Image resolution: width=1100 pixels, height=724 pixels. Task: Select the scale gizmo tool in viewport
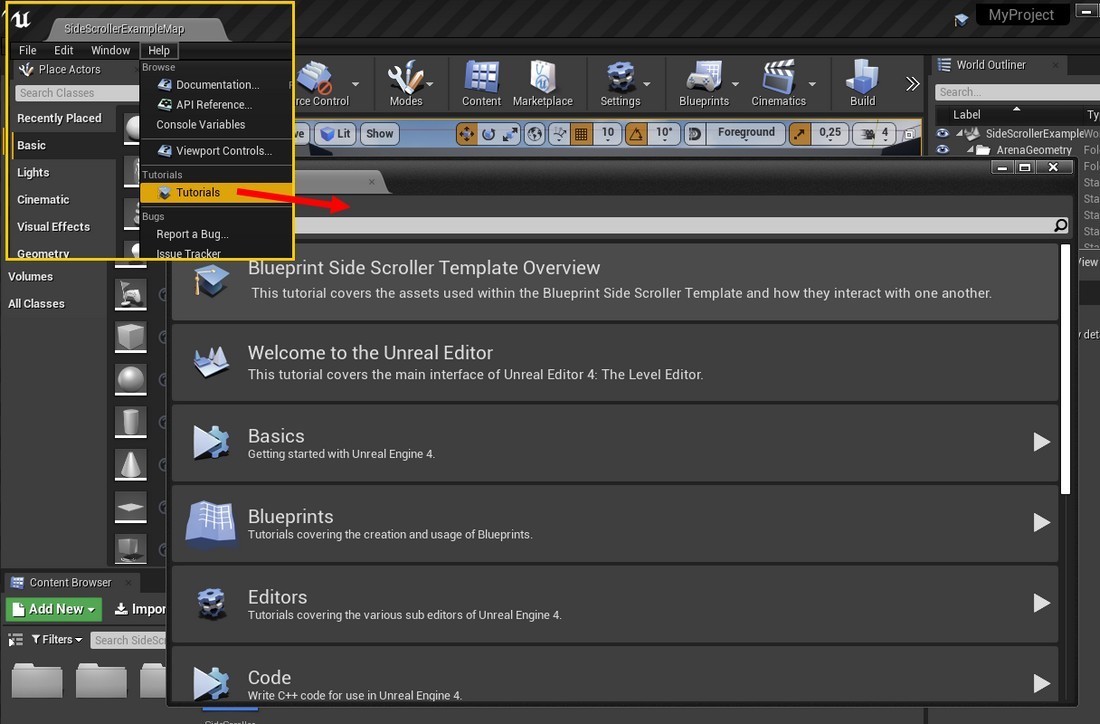(510, 133)
